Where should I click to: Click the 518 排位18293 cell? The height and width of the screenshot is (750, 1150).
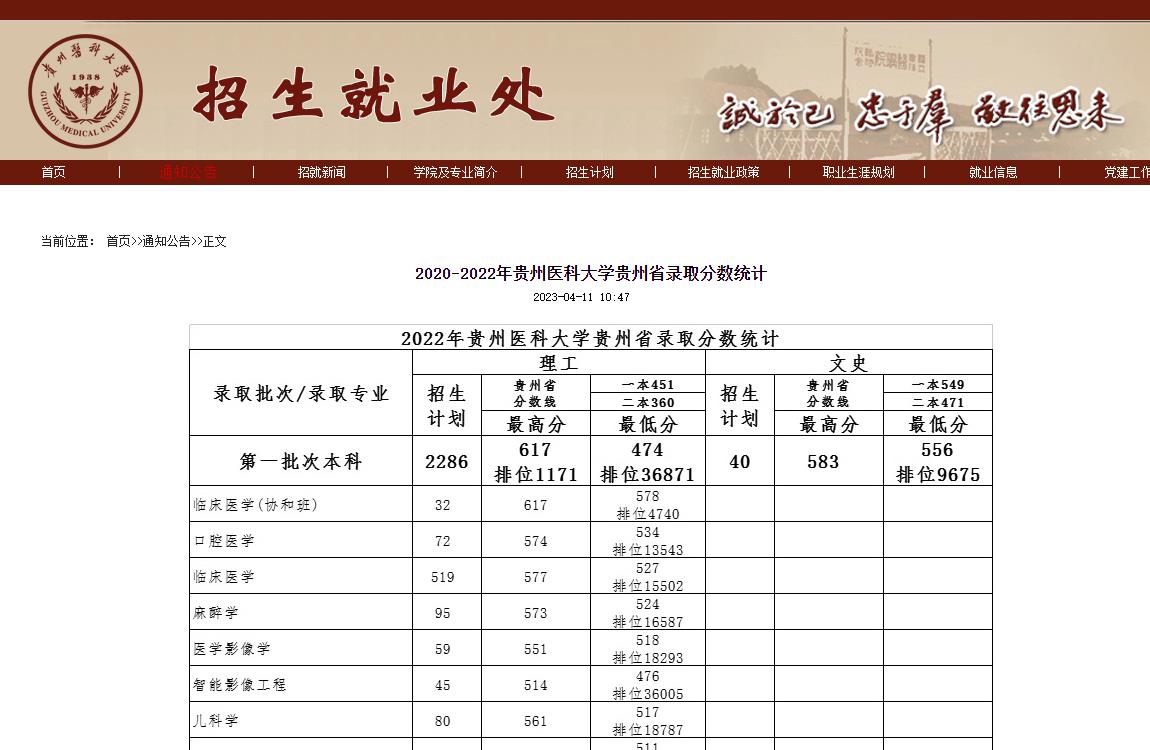click(648, 648)
